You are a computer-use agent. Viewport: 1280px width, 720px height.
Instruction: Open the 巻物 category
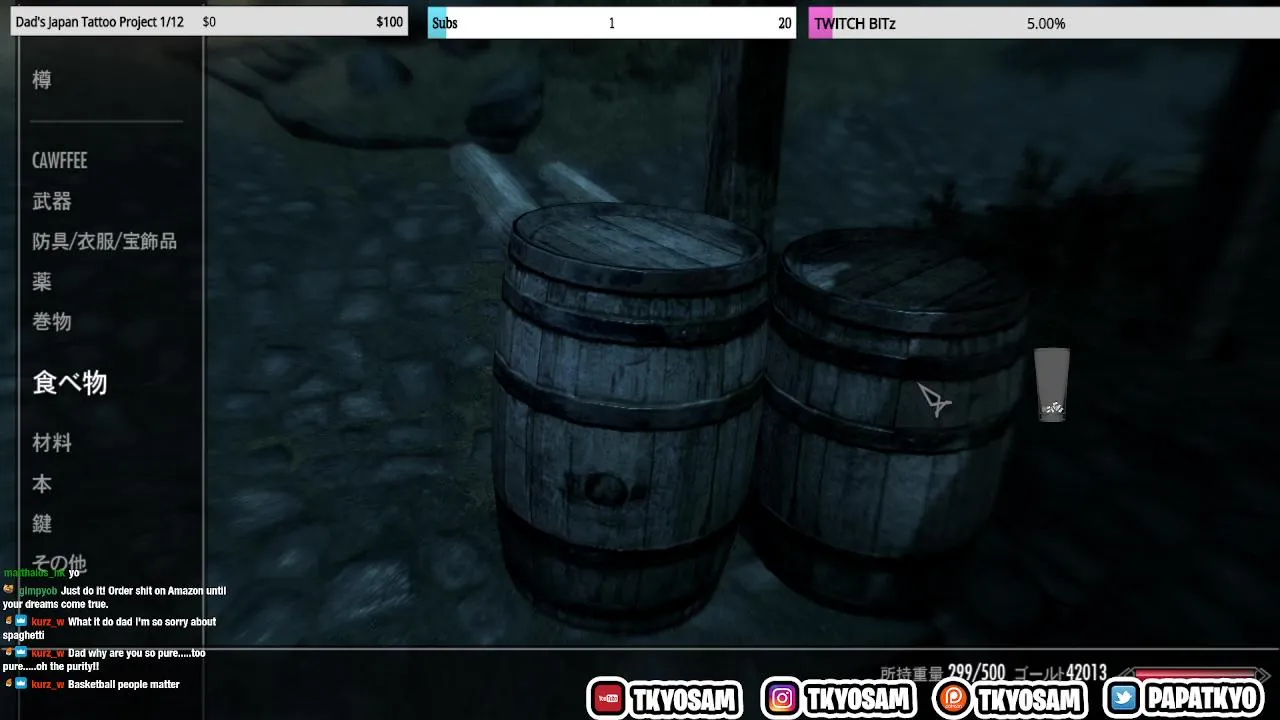(52, 321)
